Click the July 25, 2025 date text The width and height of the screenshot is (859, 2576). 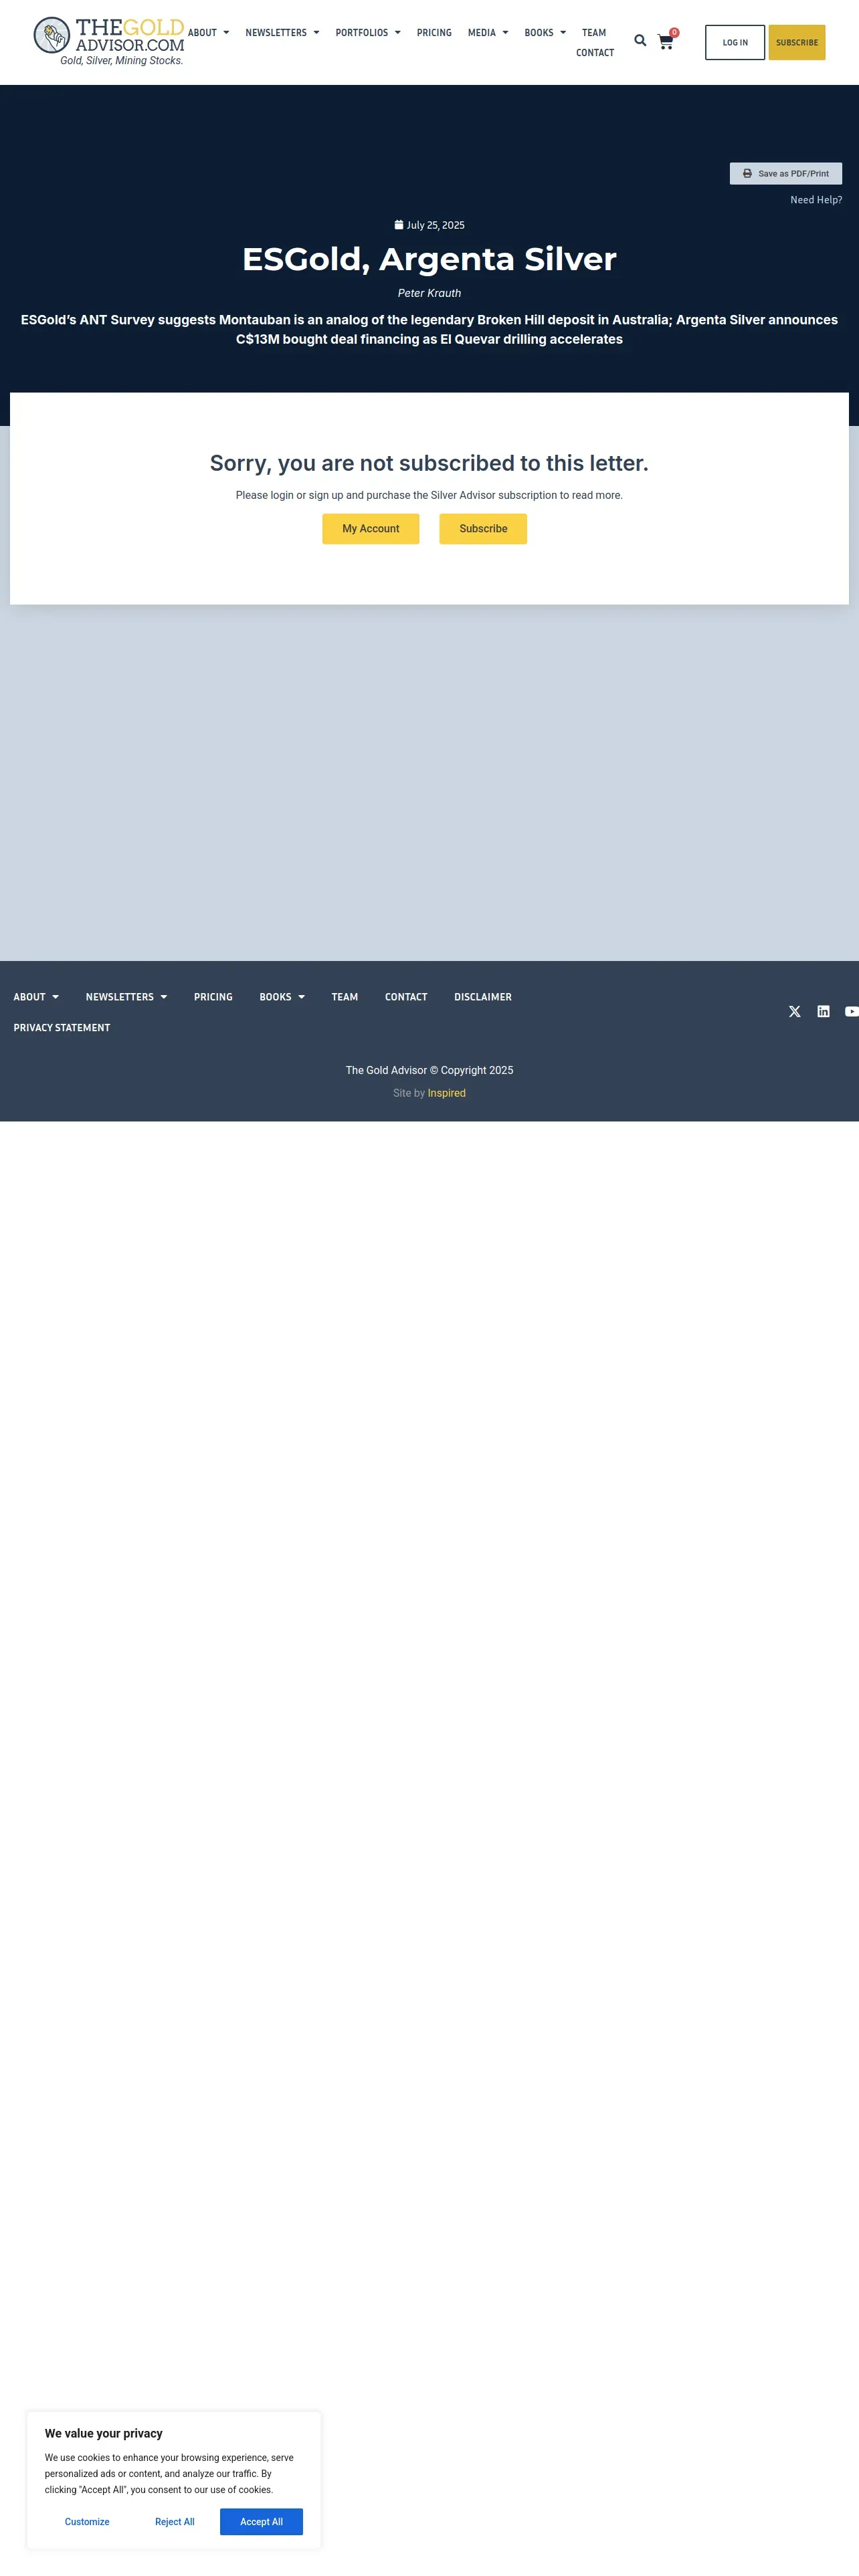coord(436,225)
